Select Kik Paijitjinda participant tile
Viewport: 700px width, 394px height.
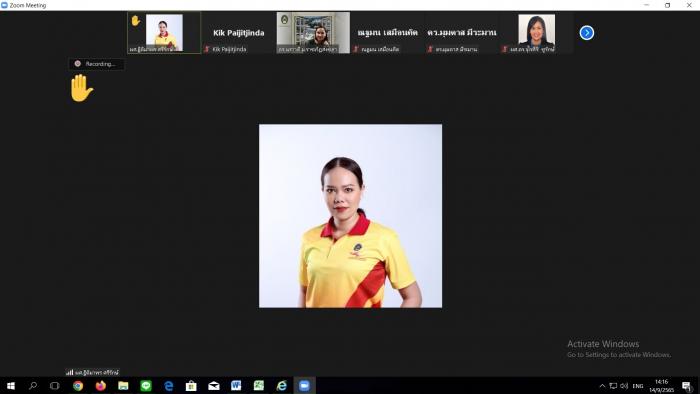click(x=238, y=33)
